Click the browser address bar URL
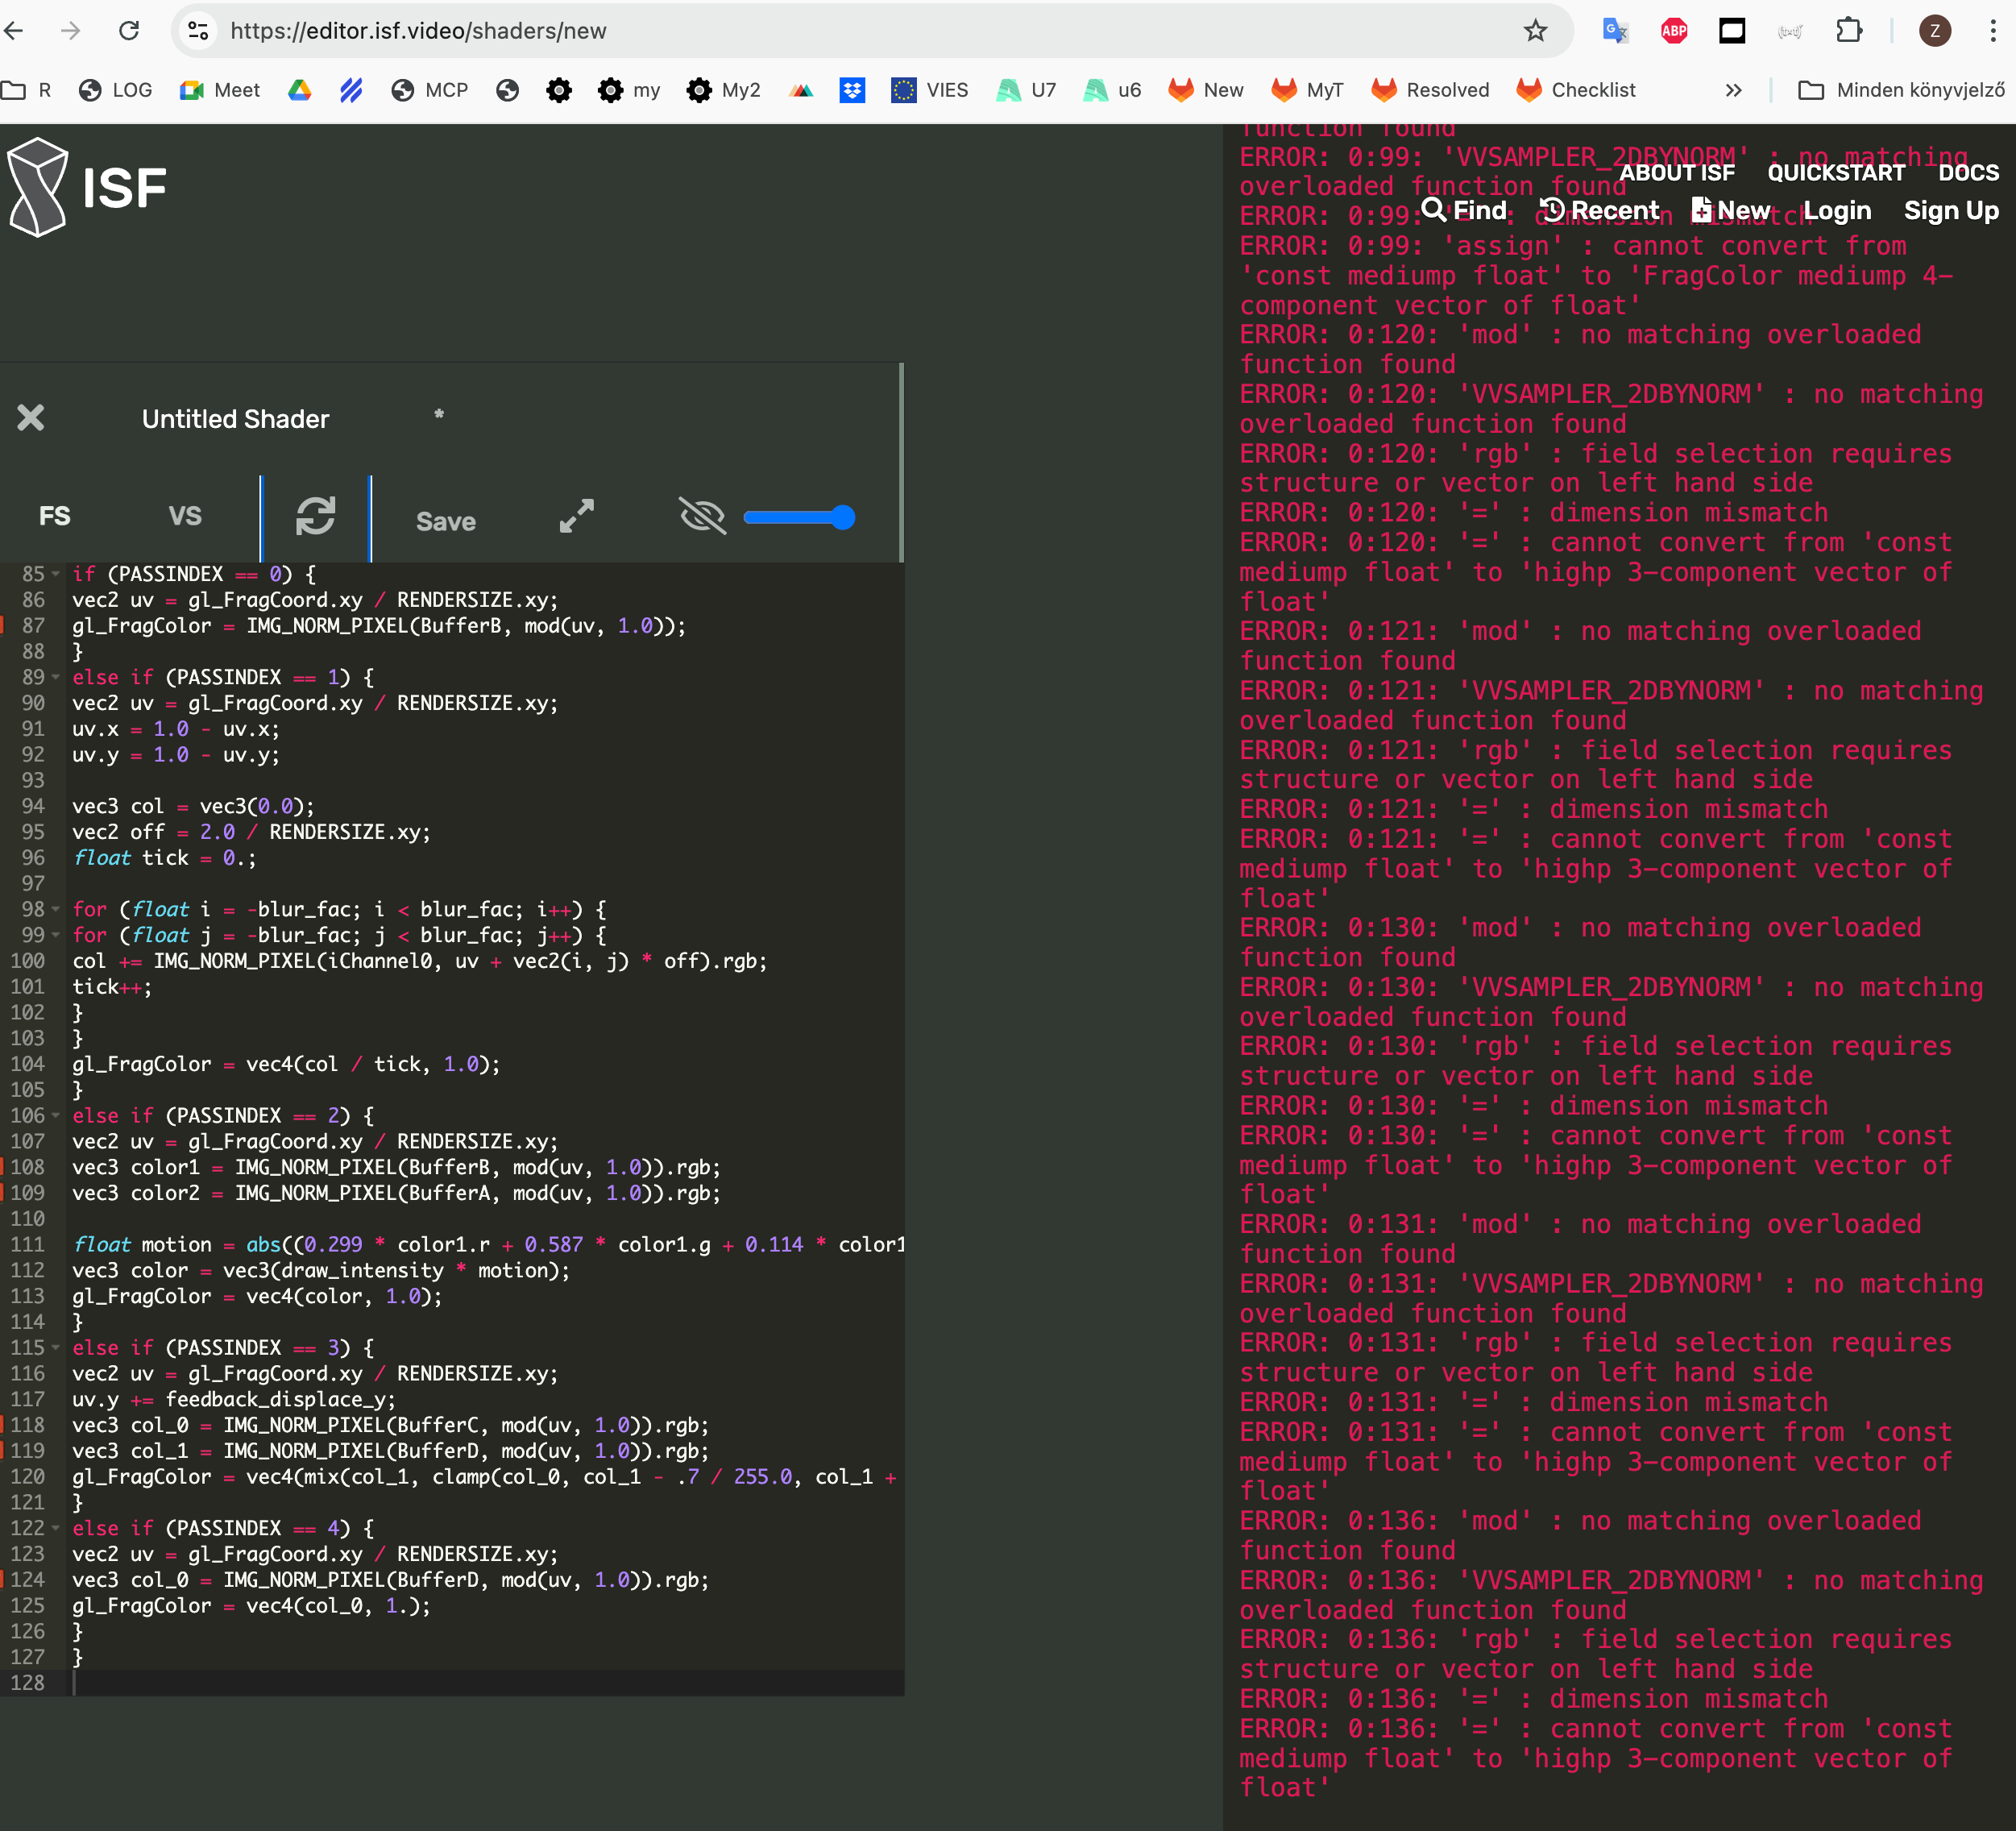 (418, 31)
